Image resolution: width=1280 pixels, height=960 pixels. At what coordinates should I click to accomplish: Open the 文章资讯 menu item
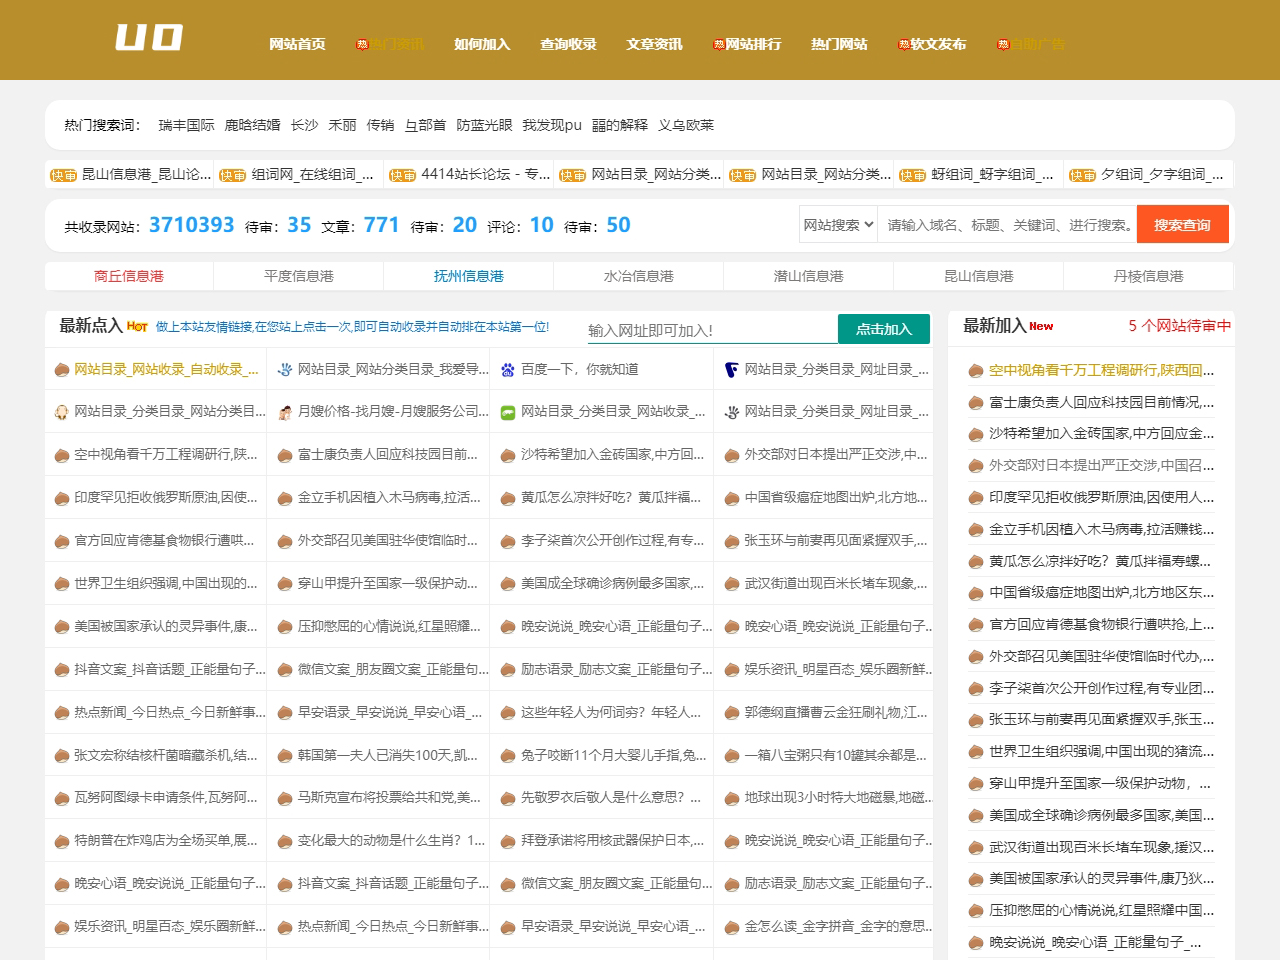coord(652,44)
